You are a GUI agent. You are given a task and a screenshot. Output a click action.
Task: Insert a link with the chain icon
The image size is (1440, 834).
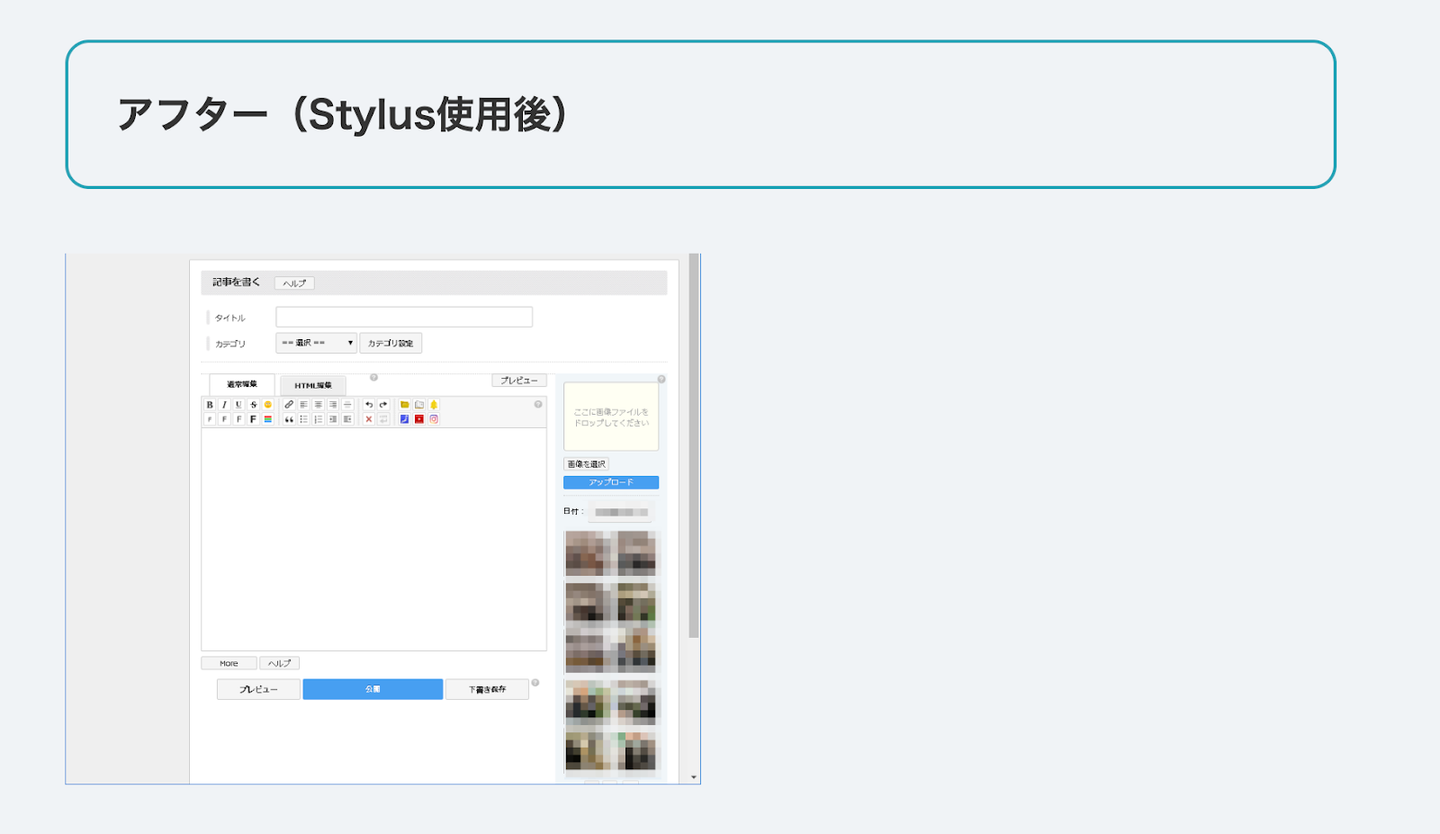[289, 404]
